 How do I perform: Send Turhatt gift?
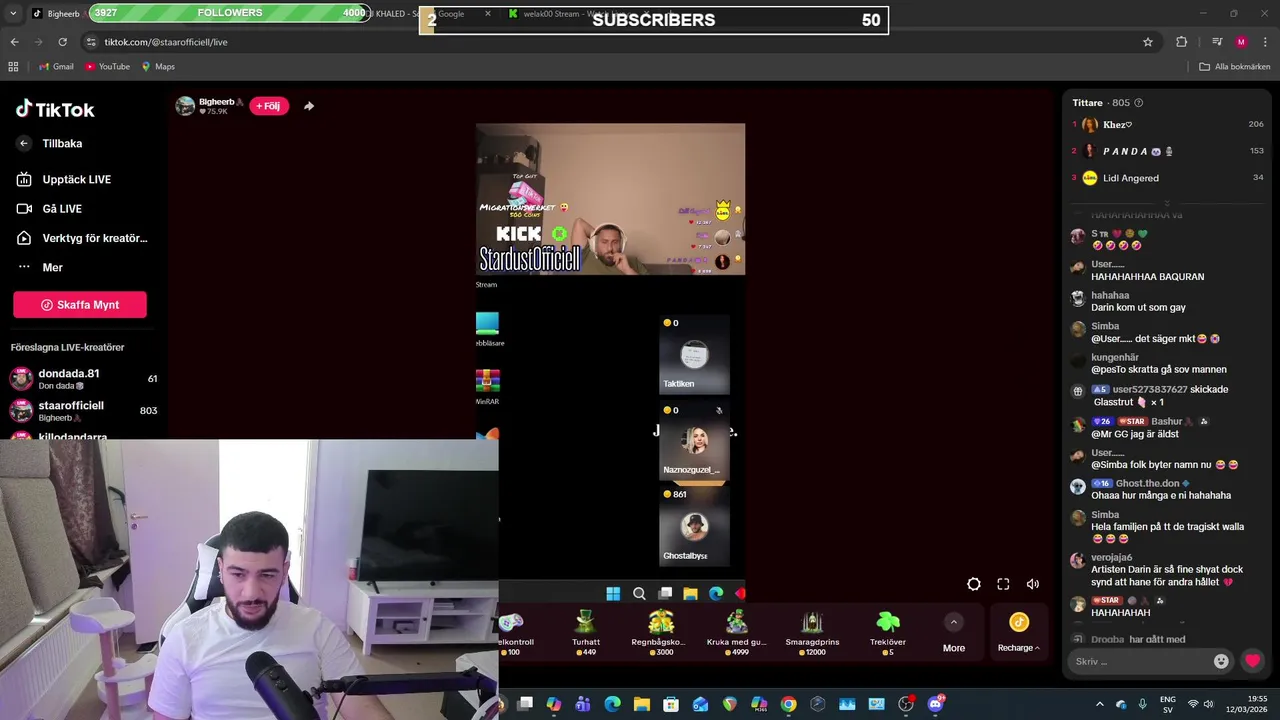tap(585, 633)
